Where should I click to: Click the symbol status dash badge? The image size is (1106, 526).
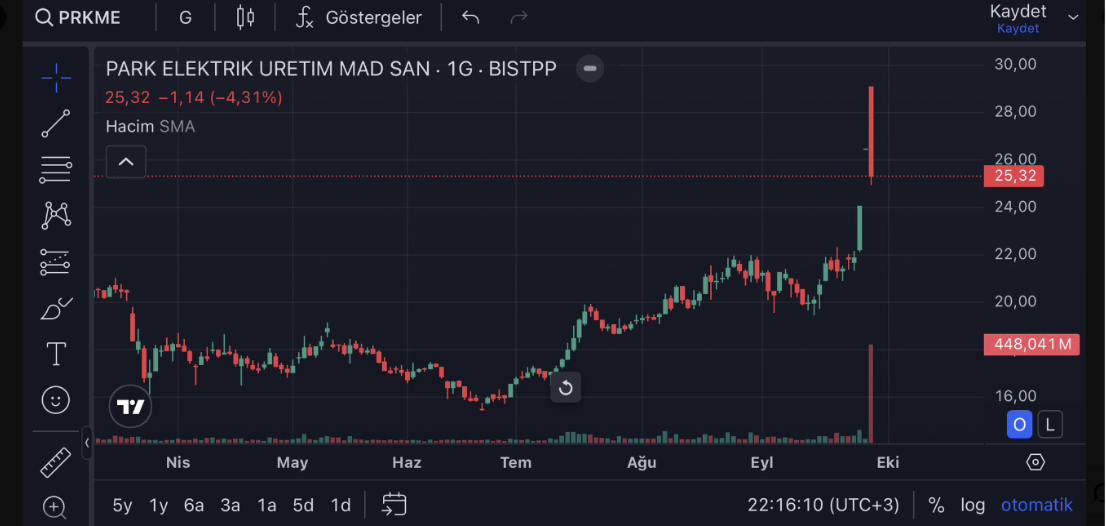[x=590, y=68]
